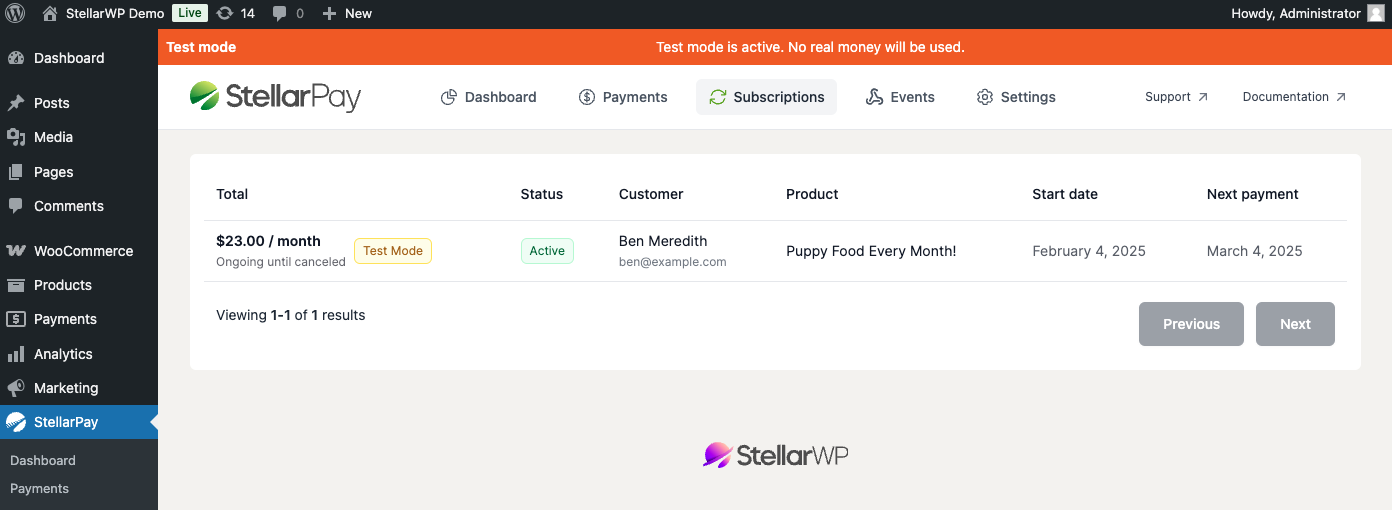Open the Documentation external link
The width and height of the screenshot is (1392, 510).
click(x=1294, y=97)
